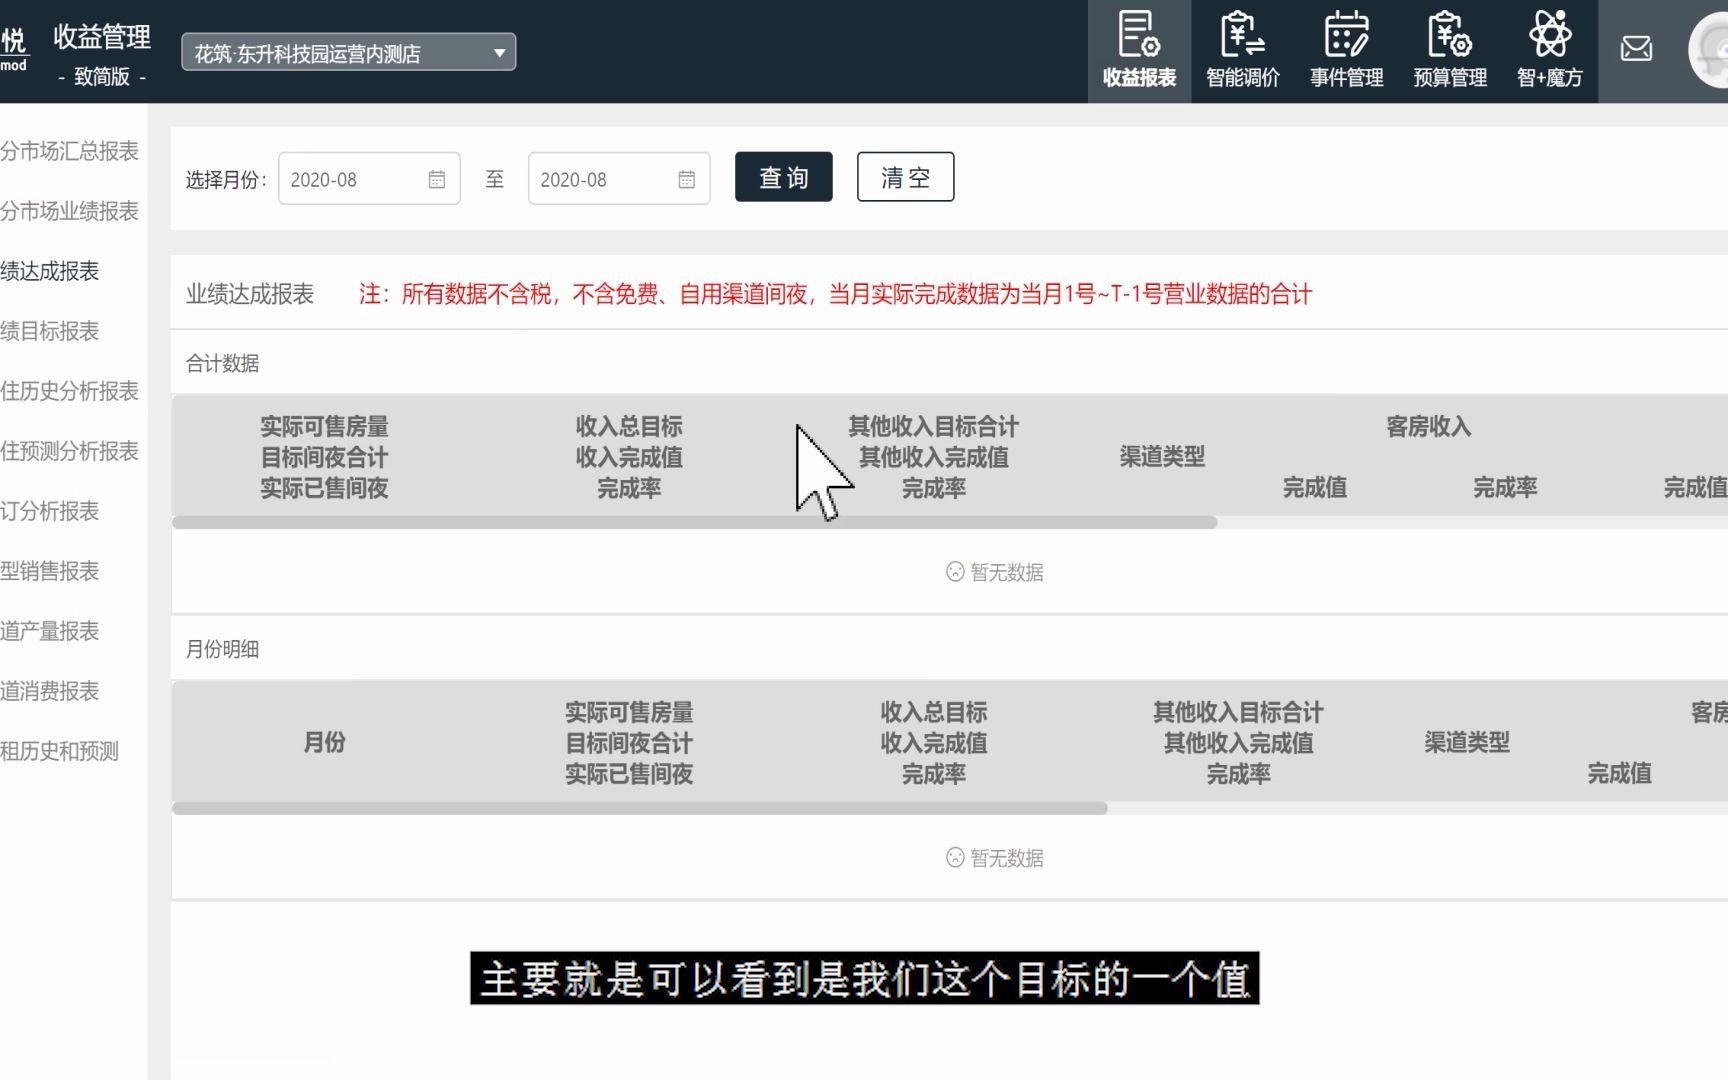Screen dimensions: 1728x1080
Task: Open 住历史分析报表 in the sidebar
Action: click(69, 391)
